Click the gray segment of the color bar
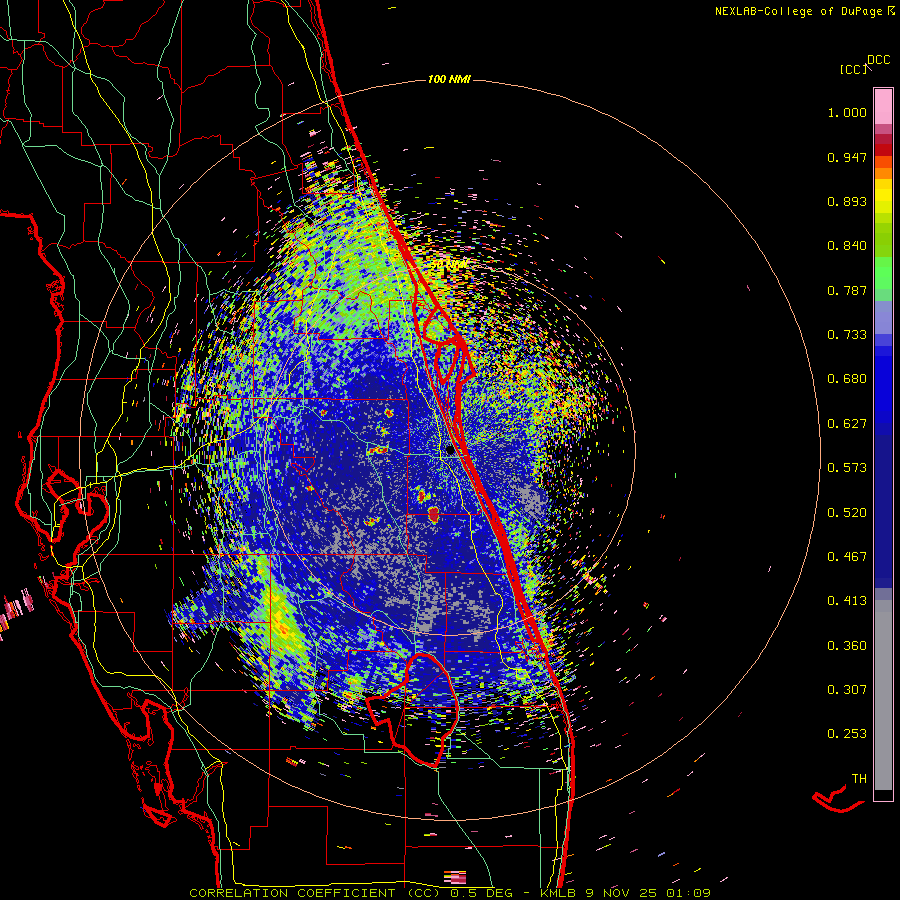900x900 pixels. click(883, 695)
